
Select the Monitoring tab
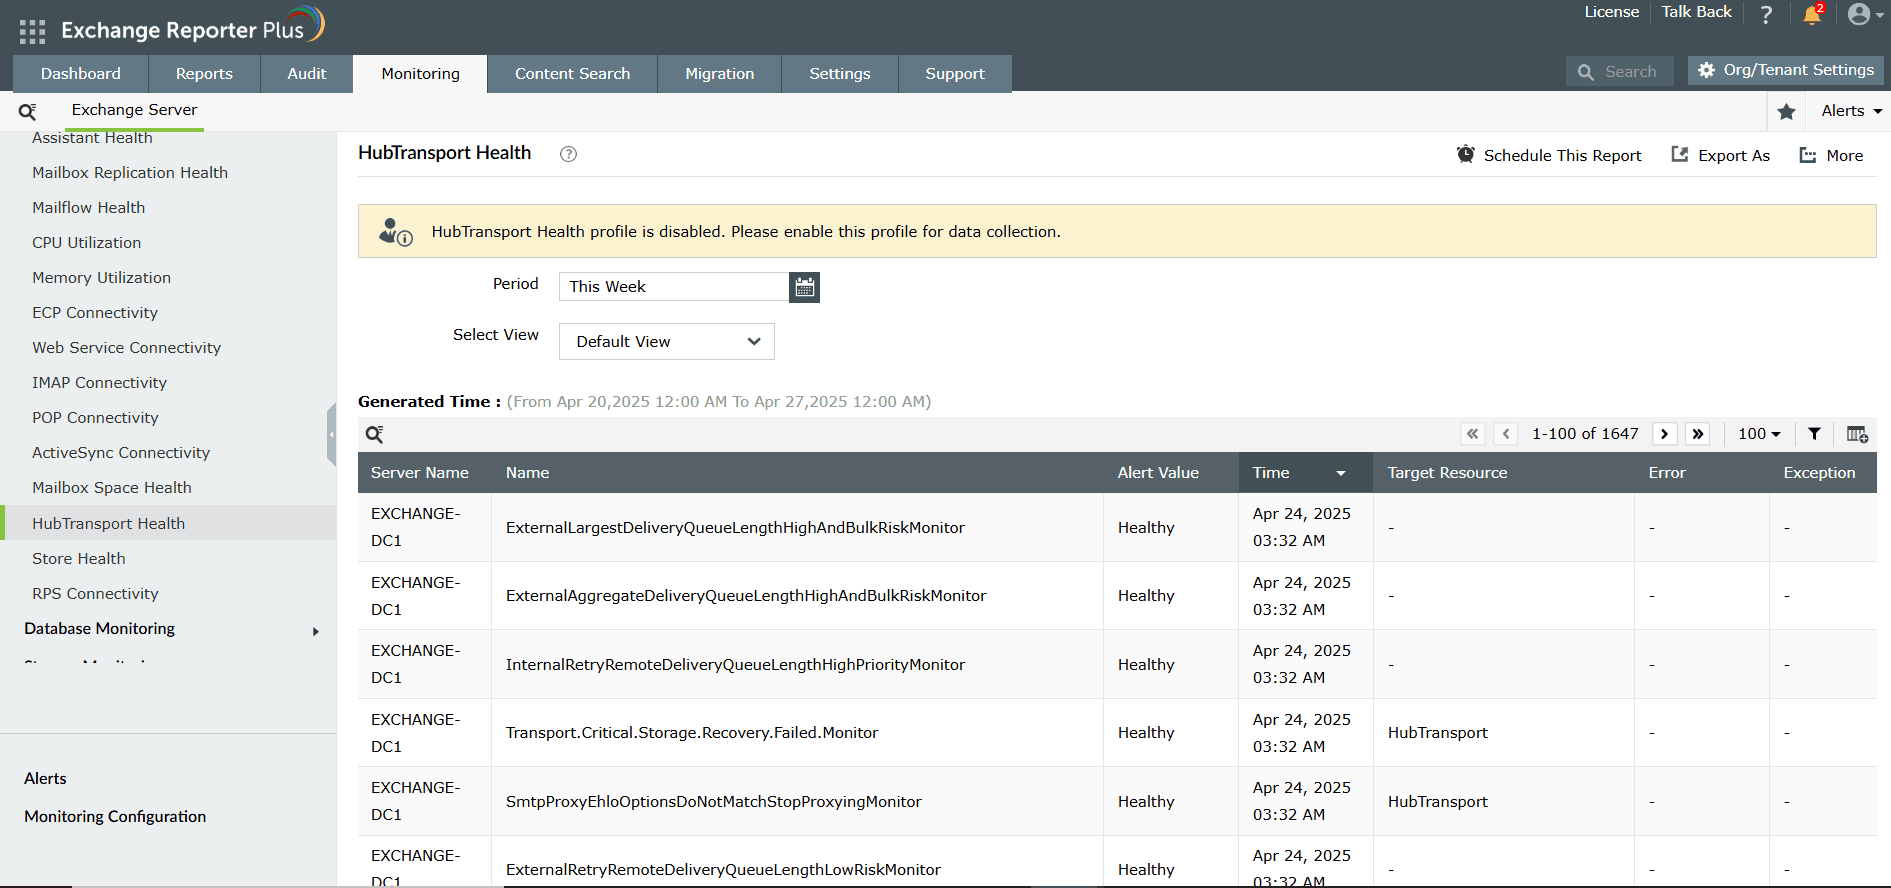[x=420, y=74]
